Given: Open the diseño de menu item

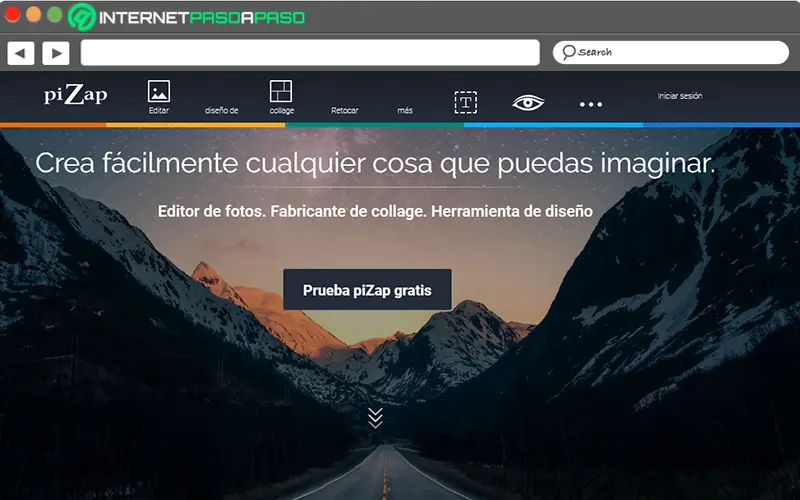Looking at the screenshot, I should (221, 110).
